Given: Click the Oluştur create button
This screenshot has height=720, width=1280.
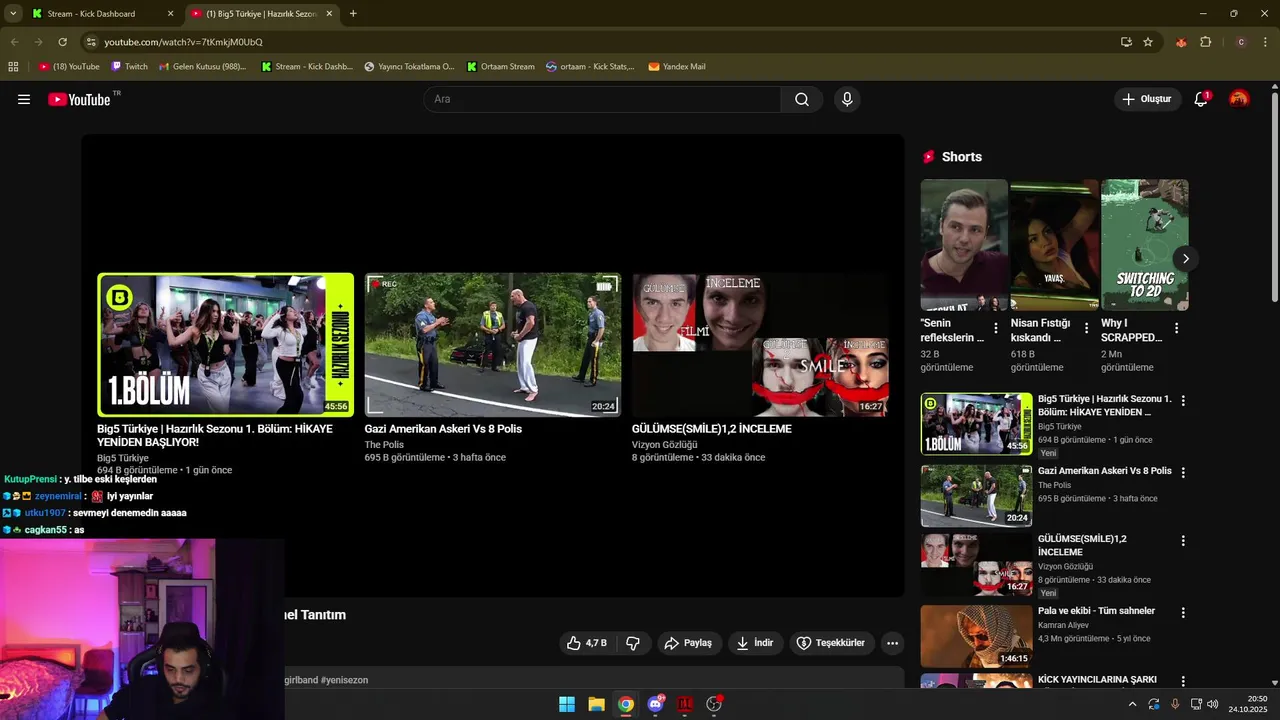Looking at the screenshot, I should click(1147, 99).
